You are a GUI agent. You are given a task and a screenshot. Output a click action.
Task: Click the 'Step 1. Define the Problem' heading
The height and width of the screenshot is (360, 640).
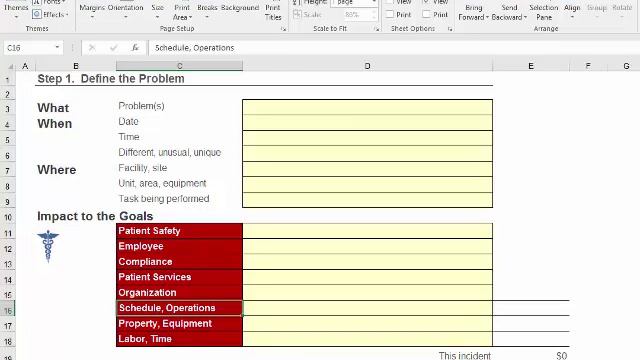[111, 79]
